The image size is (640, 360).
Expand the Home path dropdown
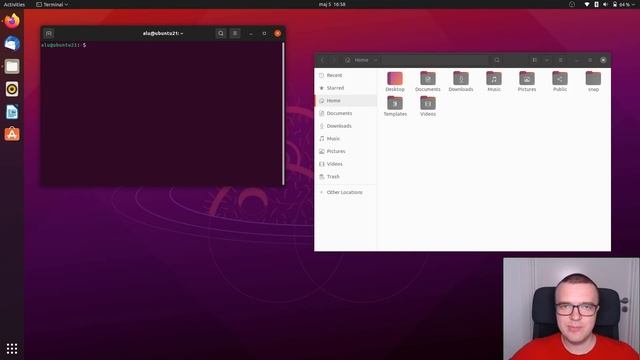tap(376, 60)
